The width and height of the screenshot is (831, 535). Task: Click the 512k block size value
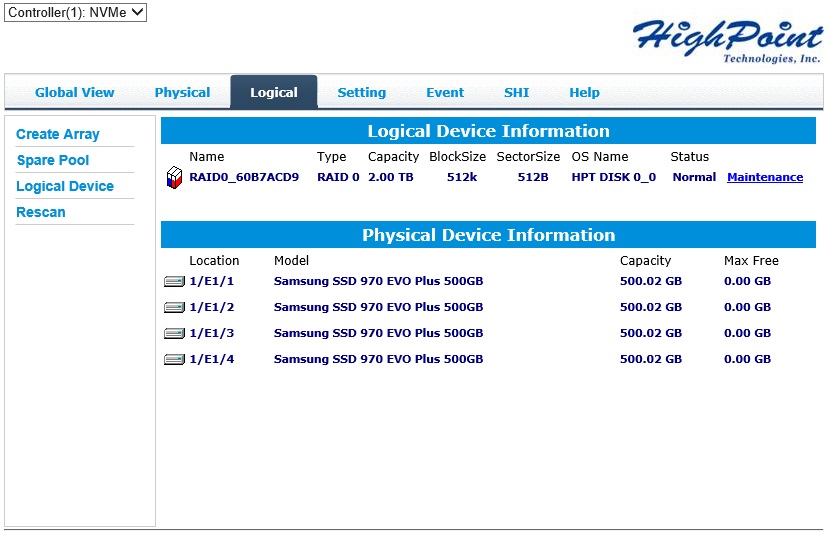(462, 177)
